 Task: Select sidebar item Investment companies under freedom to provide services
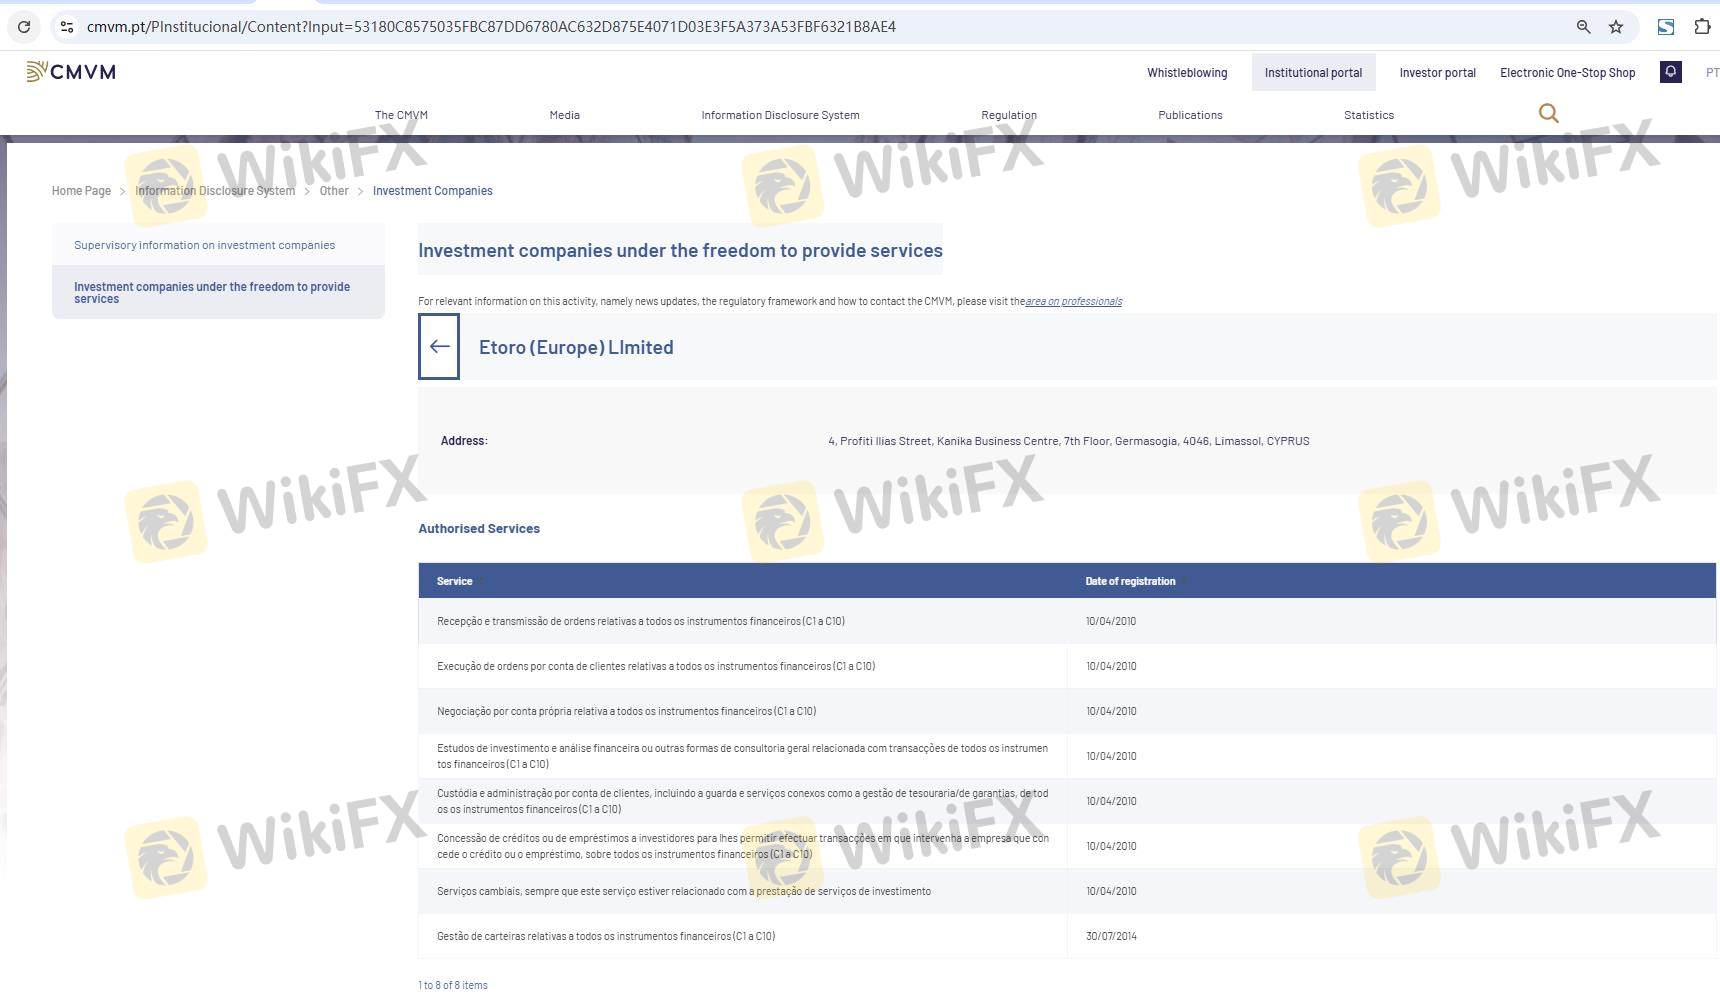(x=218, y=292)
